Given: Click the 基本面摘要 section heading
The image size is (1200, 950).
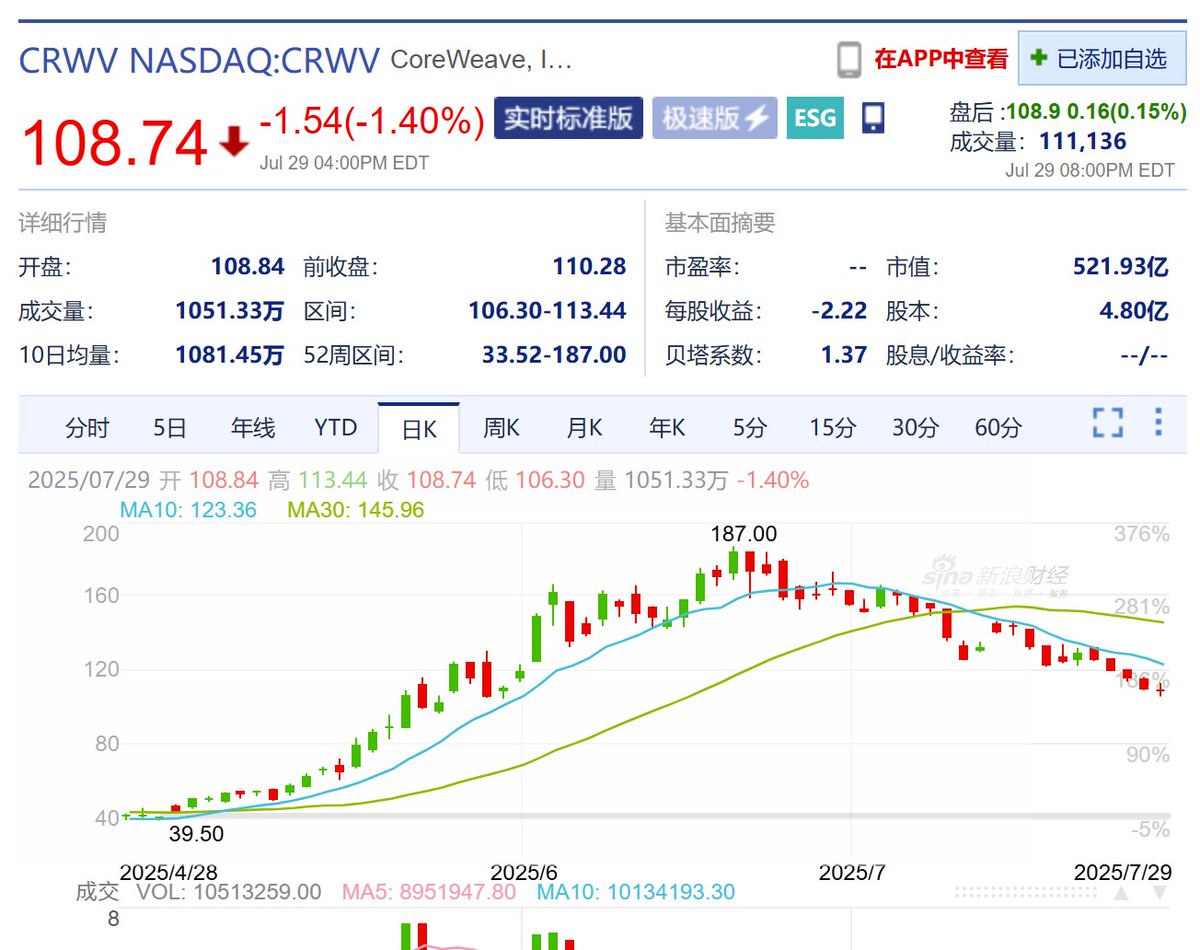Looking at the screenshot, I should tap(720, 223).
